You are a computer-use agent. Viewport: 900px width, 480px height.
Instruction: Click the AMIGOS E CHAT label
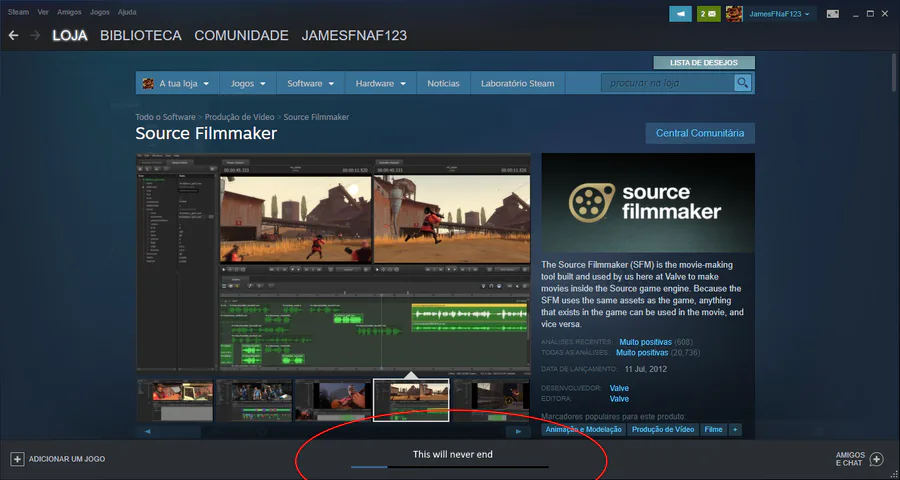pyautogui.click(x=849, y=459)
